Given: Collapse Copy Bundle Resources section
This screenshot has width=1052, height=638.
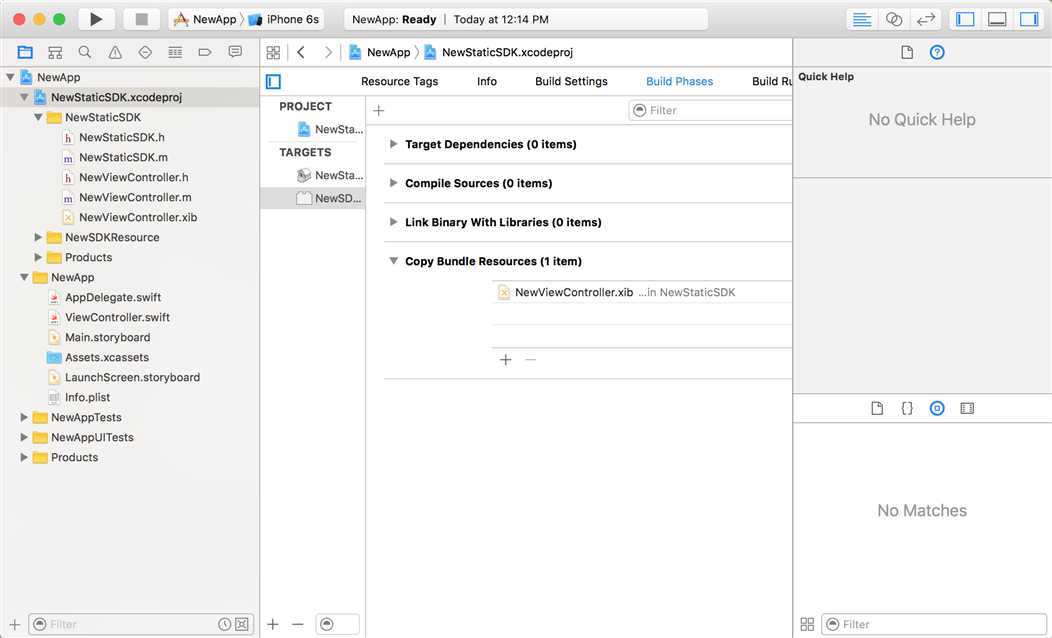Looking at the screenshot, I should point(394,261).
